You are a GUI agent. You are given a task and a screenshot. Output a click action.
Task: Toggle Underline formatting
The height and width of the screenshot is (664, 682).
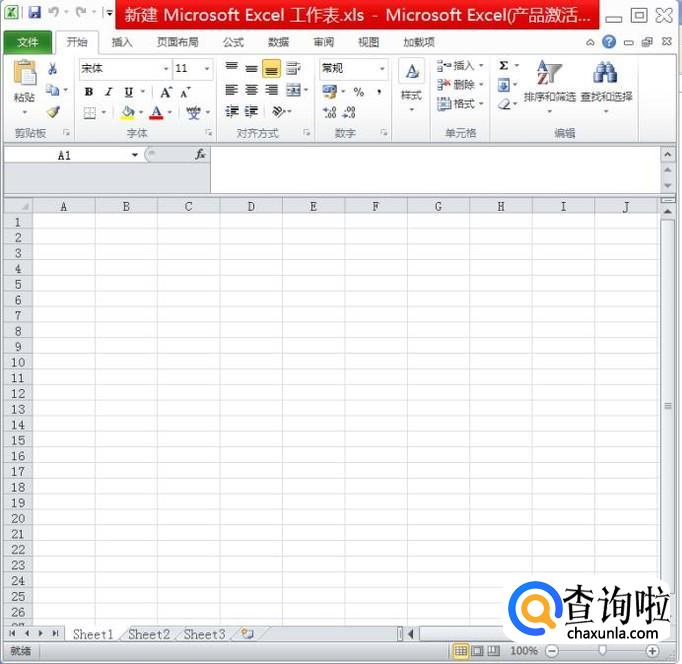(x=129, y=92)
